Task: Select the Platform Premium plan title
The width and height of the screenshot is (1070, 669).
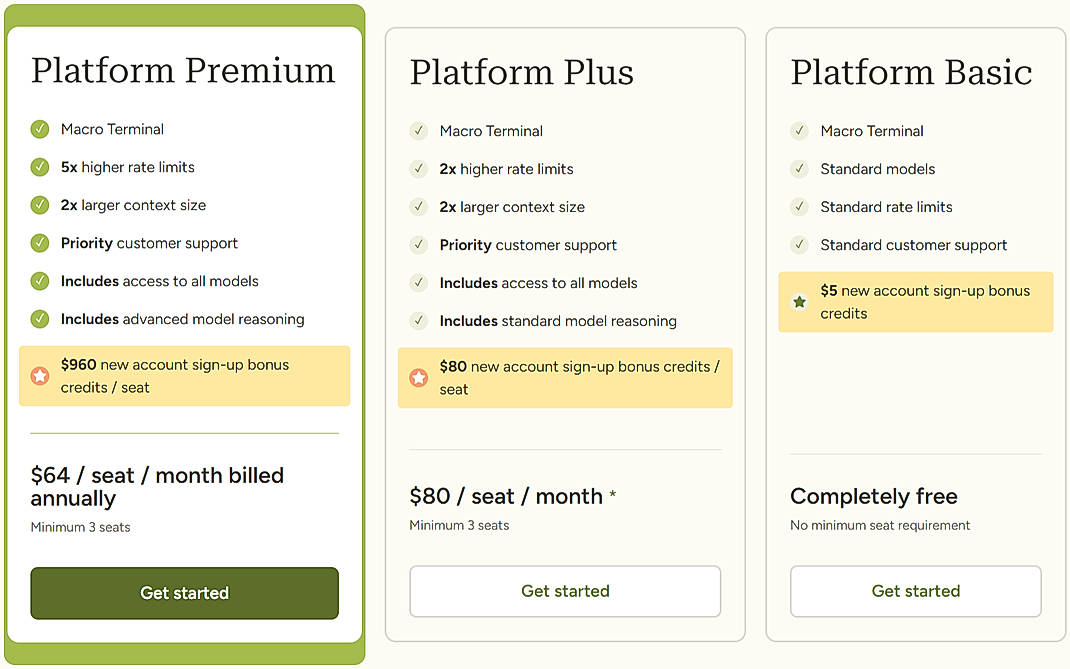Action: [183, 70]
